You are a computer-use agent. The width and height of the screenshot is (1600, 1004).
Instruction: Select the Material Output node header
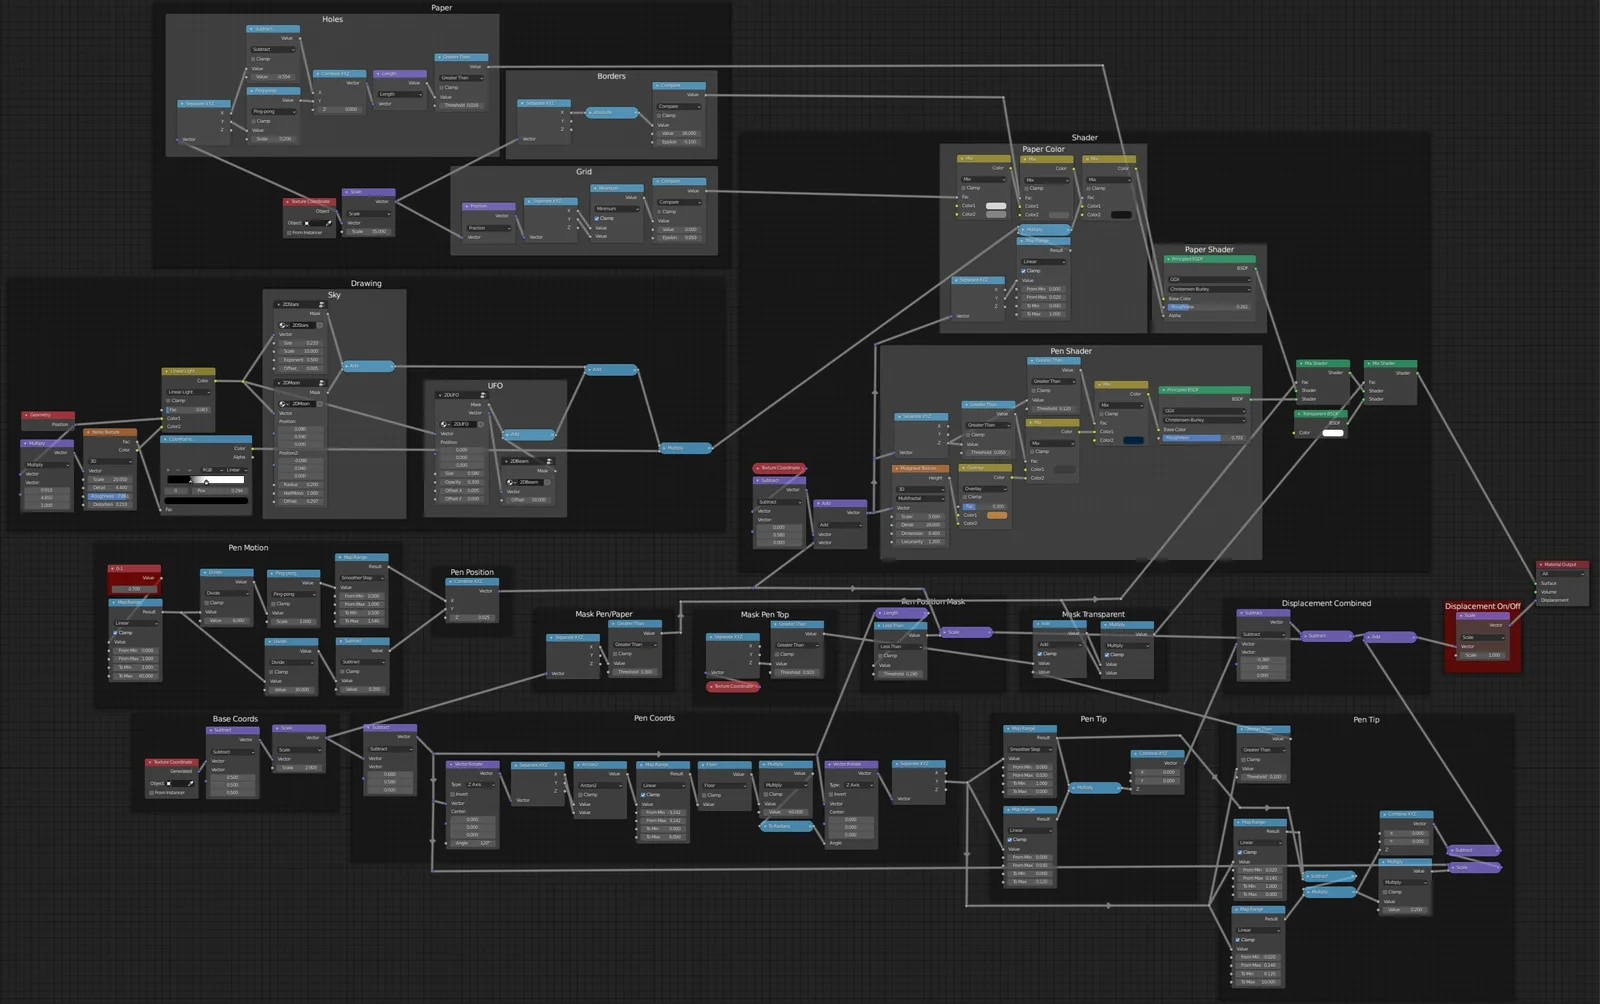1562,564
